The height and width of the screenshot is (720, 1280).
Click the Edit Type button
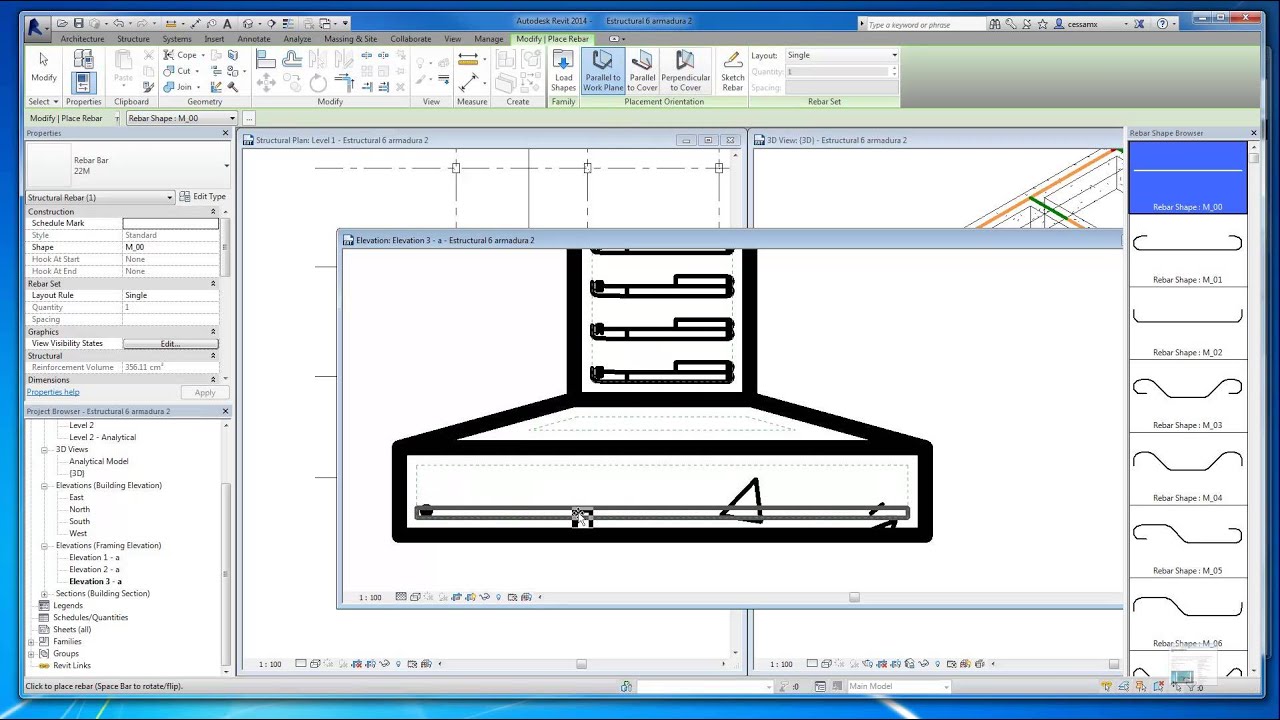click(203, 197)
